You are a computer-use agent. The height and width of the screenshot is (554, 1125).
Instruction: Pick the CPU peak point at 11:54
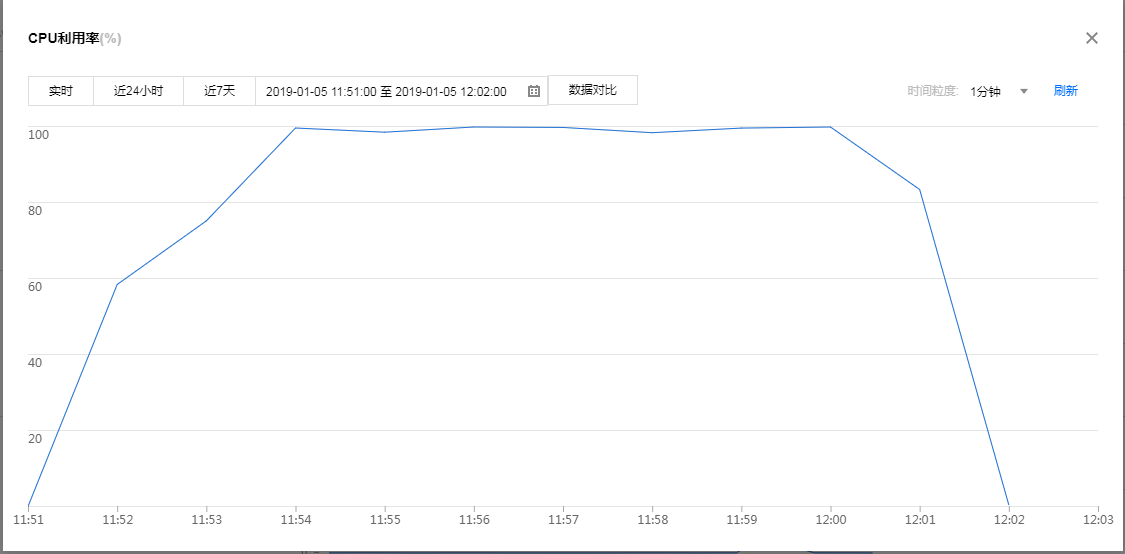[295, 128]
